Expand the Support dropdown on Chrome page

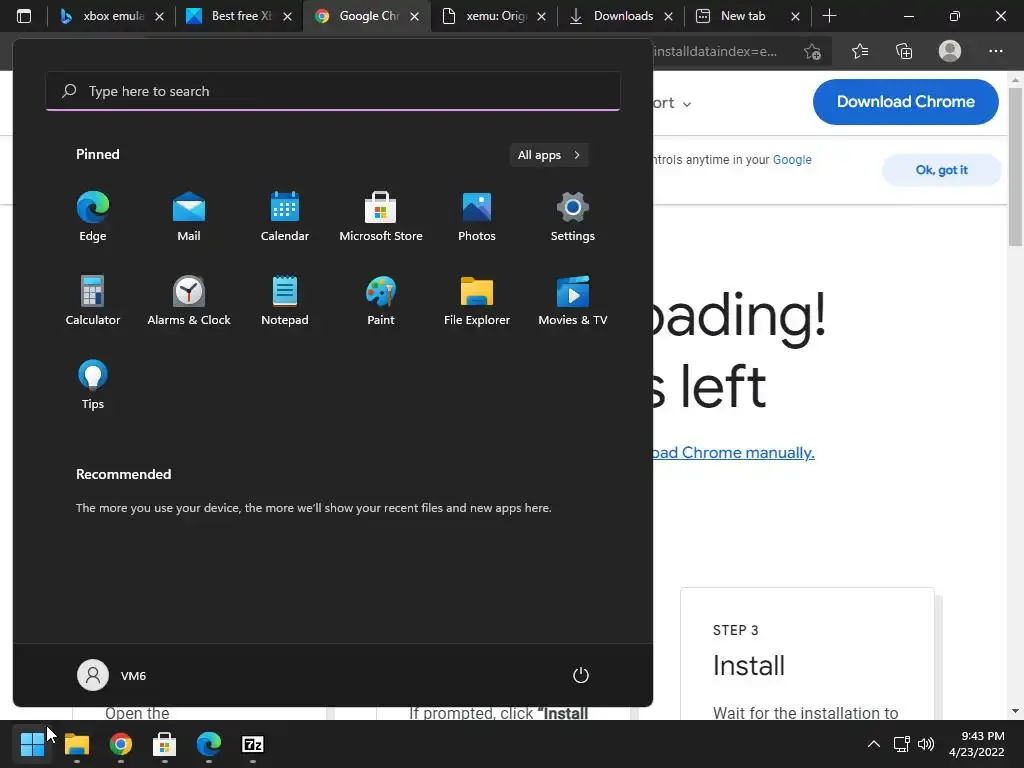(x=672, y=103)
